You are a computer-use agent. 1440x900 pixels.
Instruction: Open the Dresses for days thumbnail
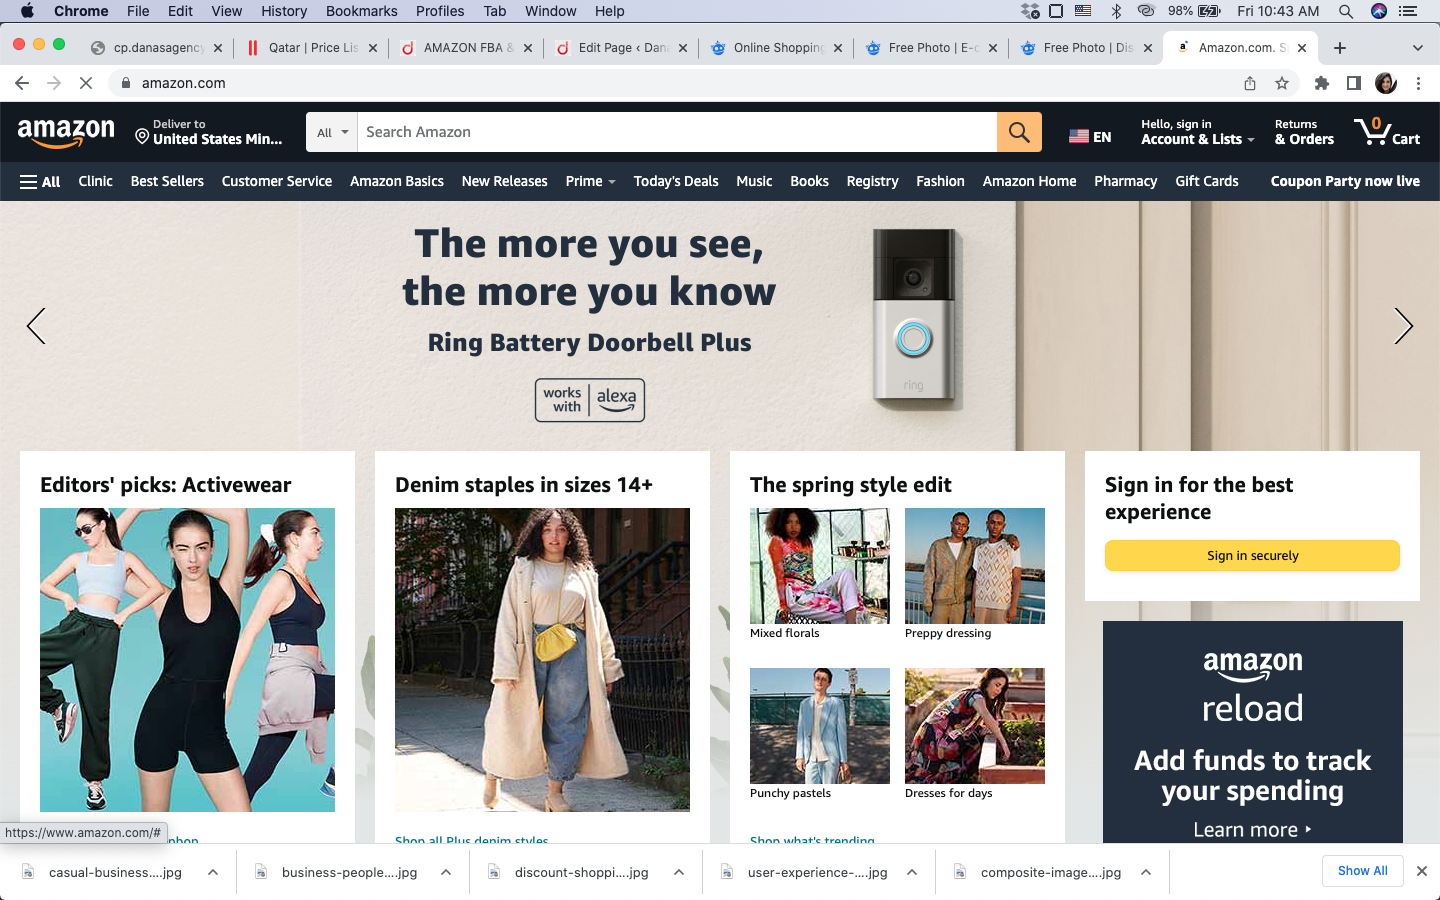975,726
